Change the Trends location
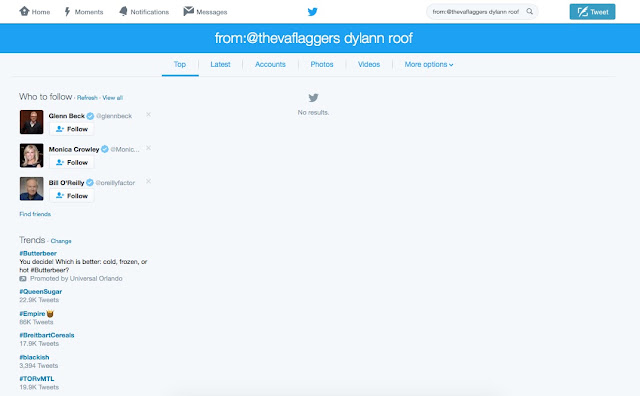The width and height of the screenshot is (640, 396). coord(61,241)
